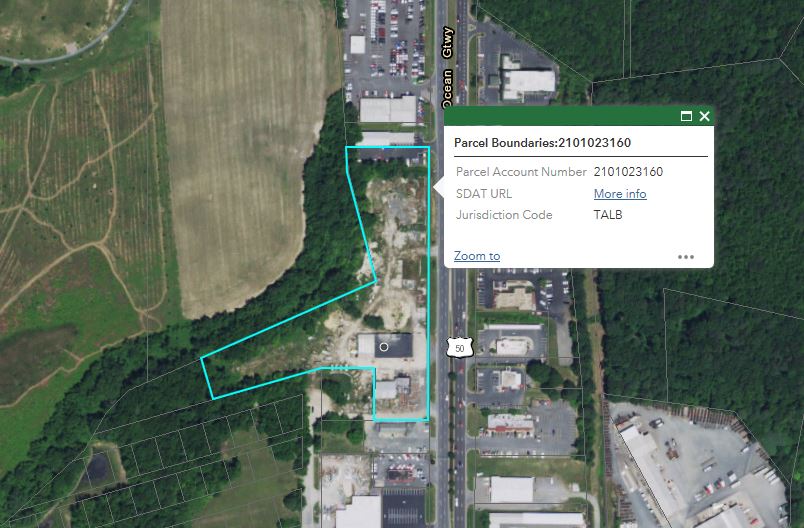Click the white-roofed building northeast of the popup
Viewport: 804px width, 528px height.
pos(529,84)
